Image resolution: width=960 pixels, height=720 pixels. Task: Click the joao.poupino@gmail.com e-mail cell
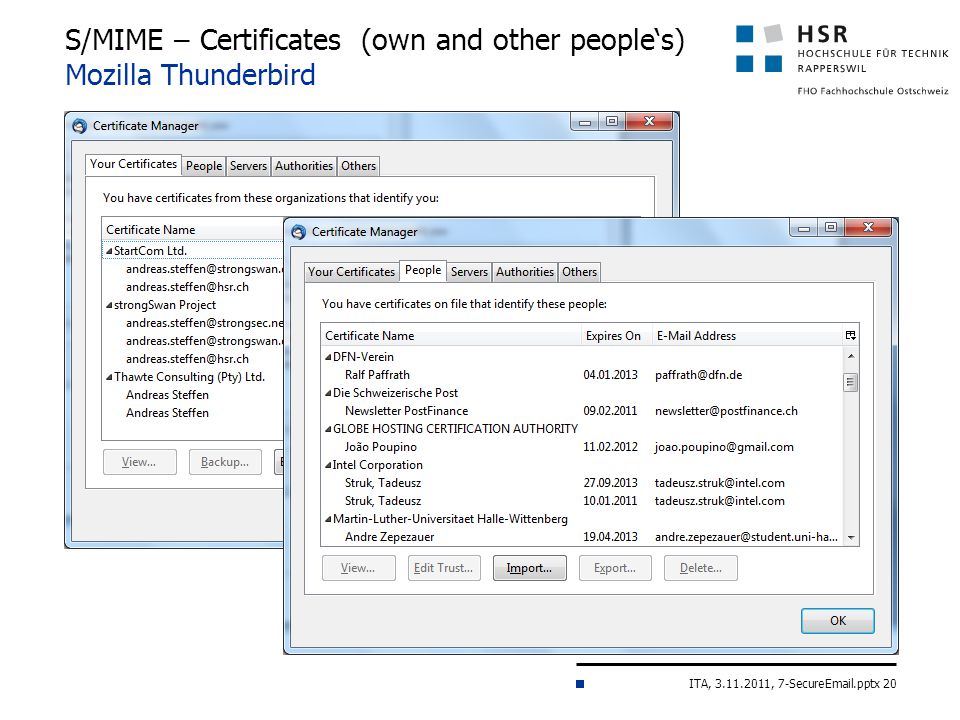click(724, 448)
